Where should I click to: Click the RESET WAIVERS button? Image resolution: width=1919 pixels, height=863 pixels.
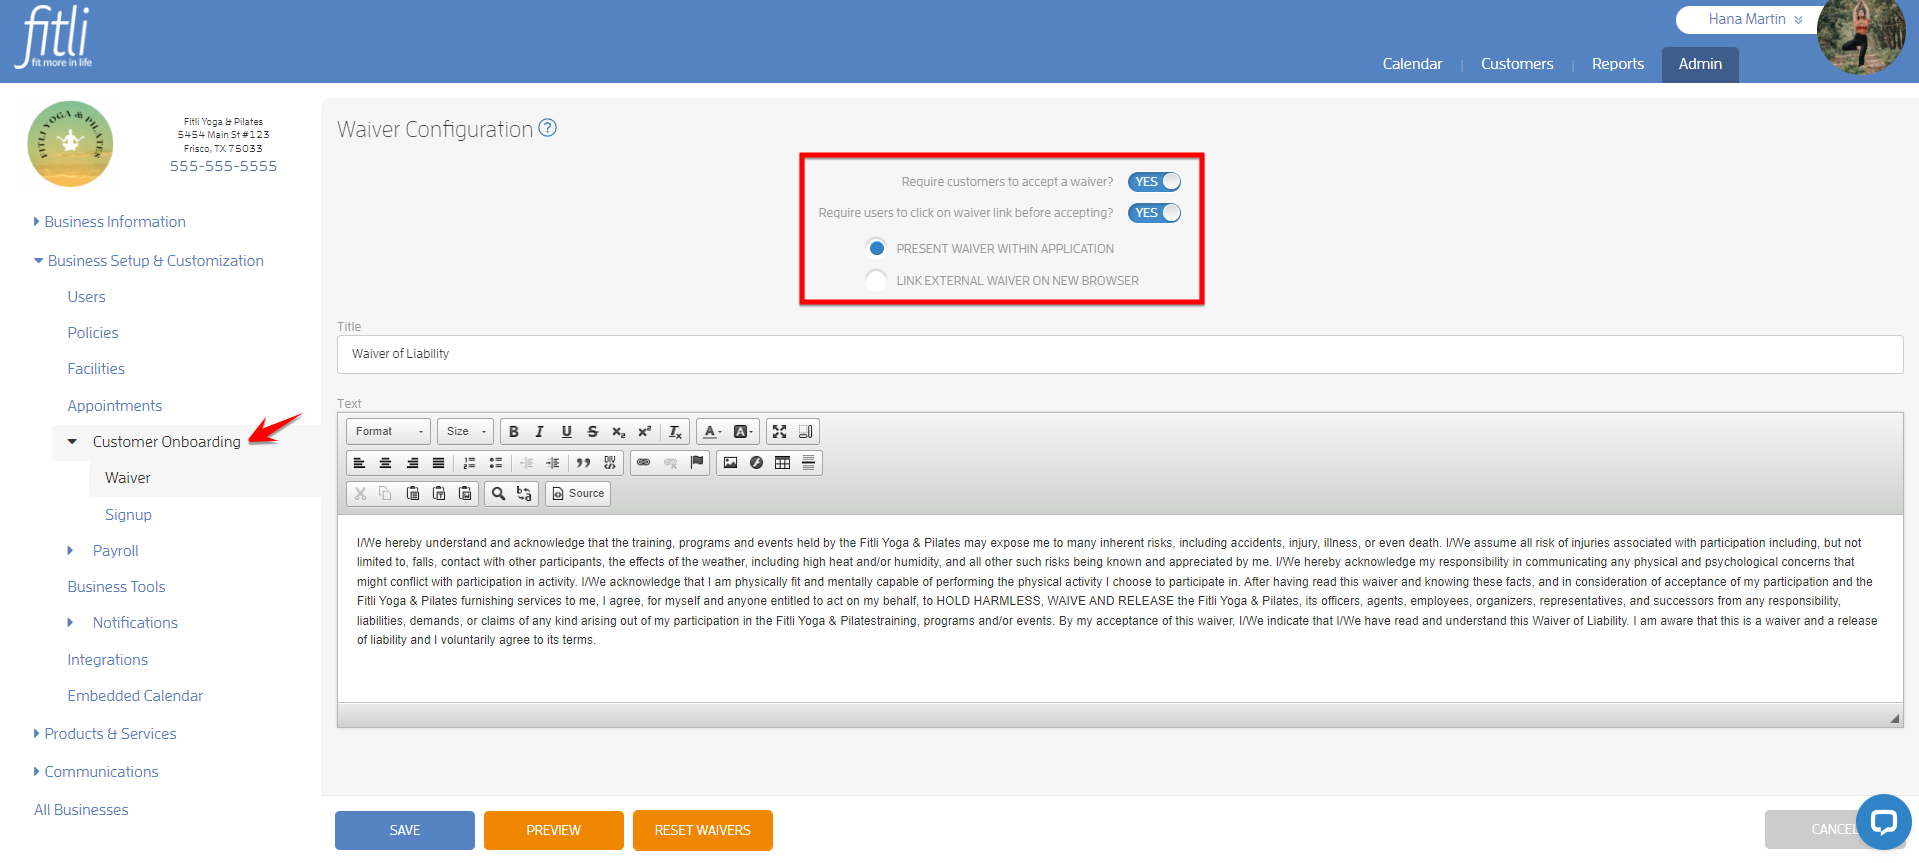pyautogui.click(x=703, y=830)
